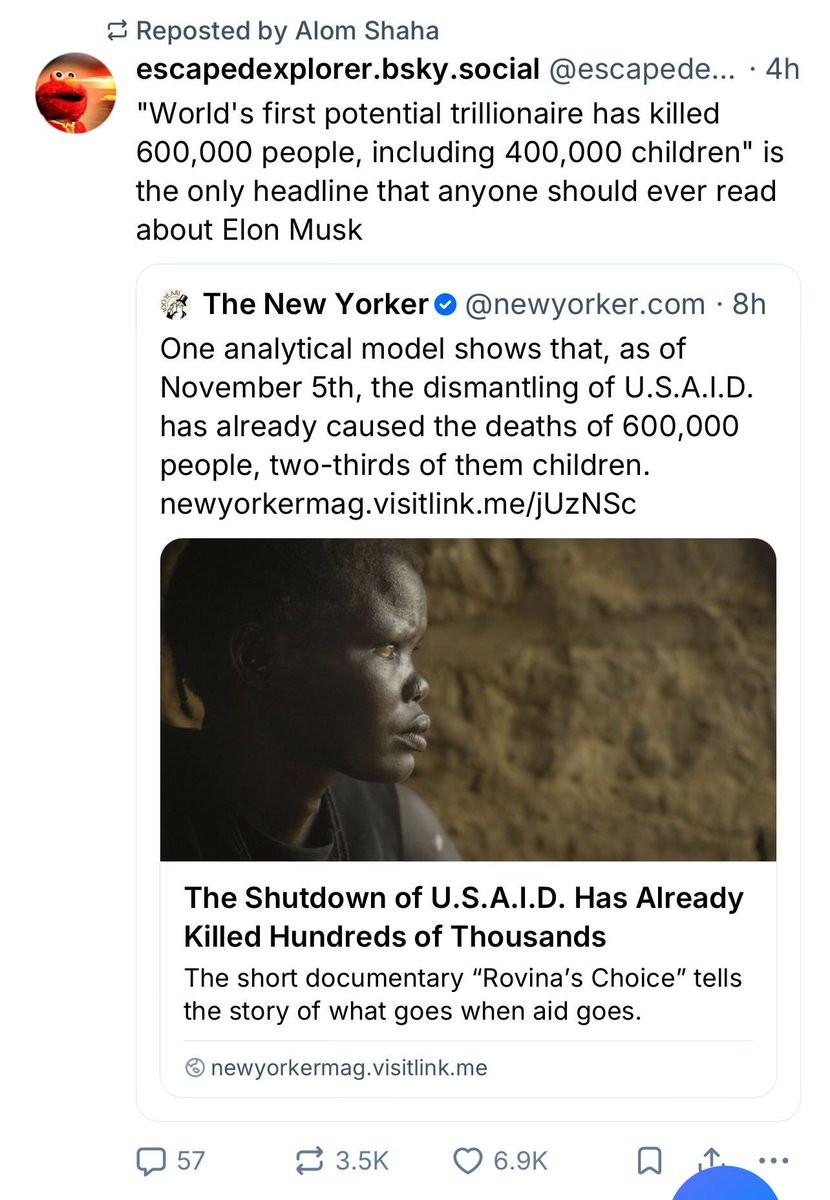Open the escapedexplorer Elmo avatar

pyautogui.click(x=76, y=94)
